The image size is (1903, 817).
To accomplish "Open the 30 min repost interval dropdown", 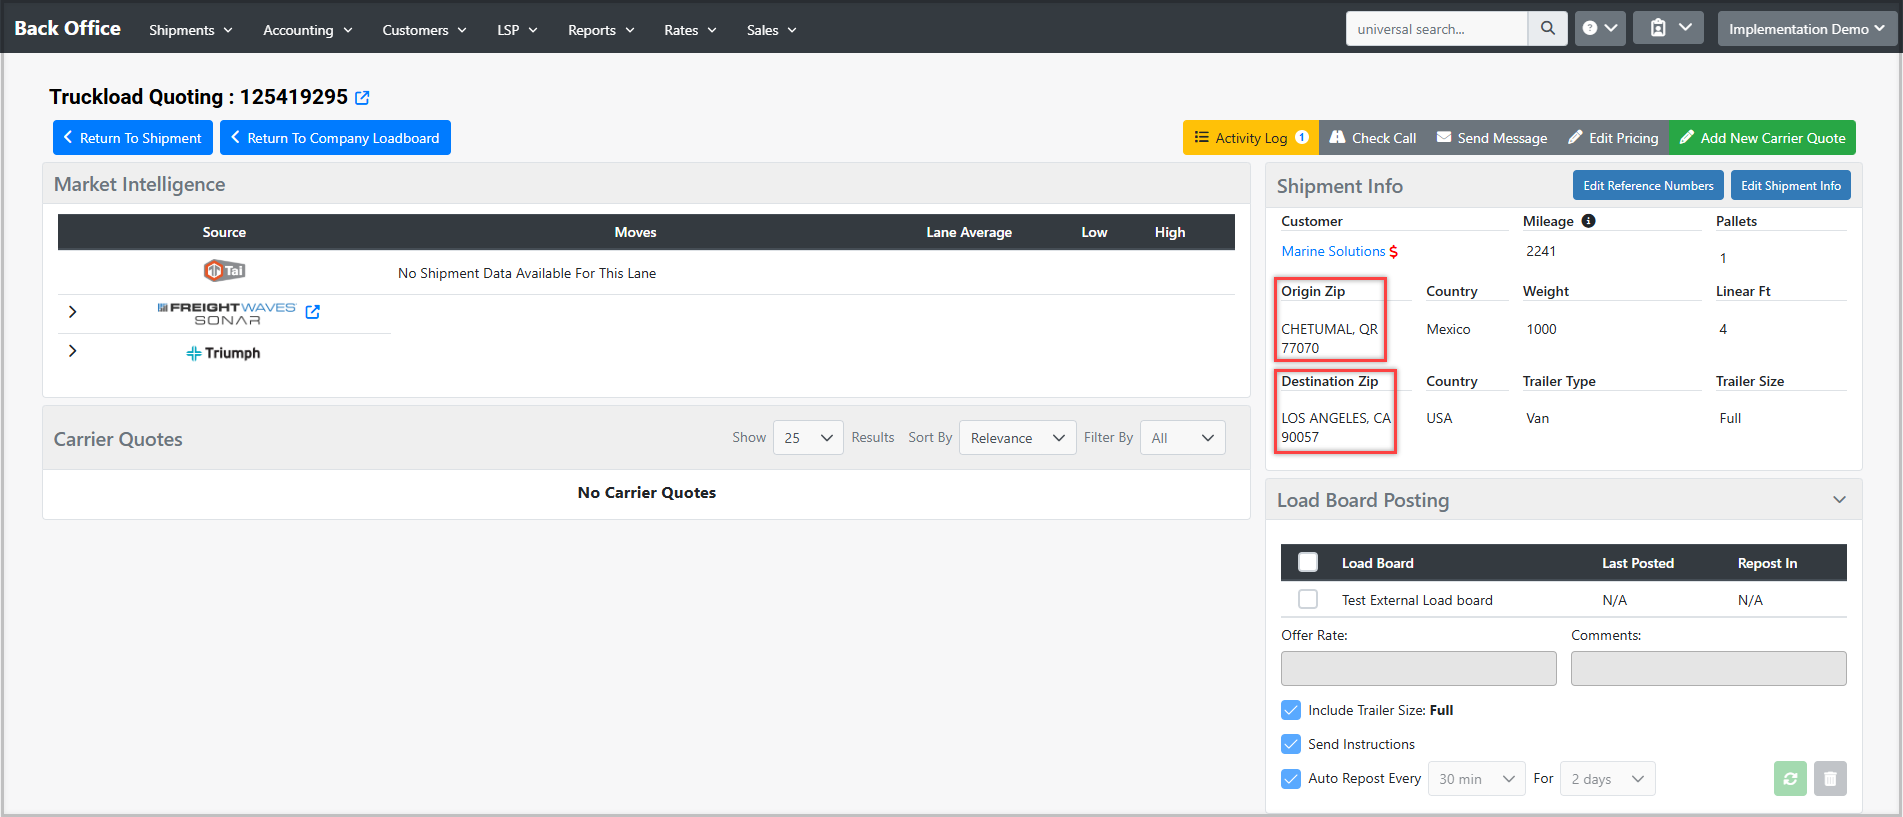I will coord(1476,779).
